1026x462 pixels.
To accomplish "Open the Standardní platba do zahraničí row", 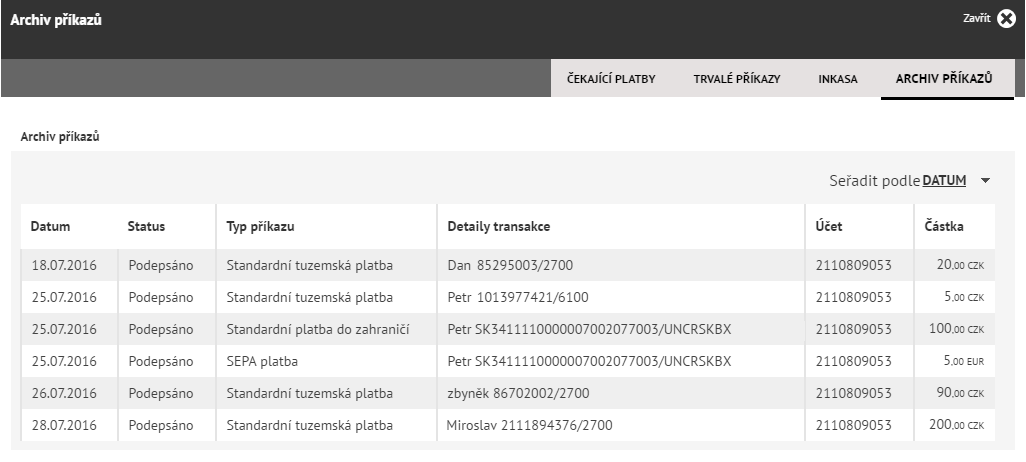I will (508, 329).
